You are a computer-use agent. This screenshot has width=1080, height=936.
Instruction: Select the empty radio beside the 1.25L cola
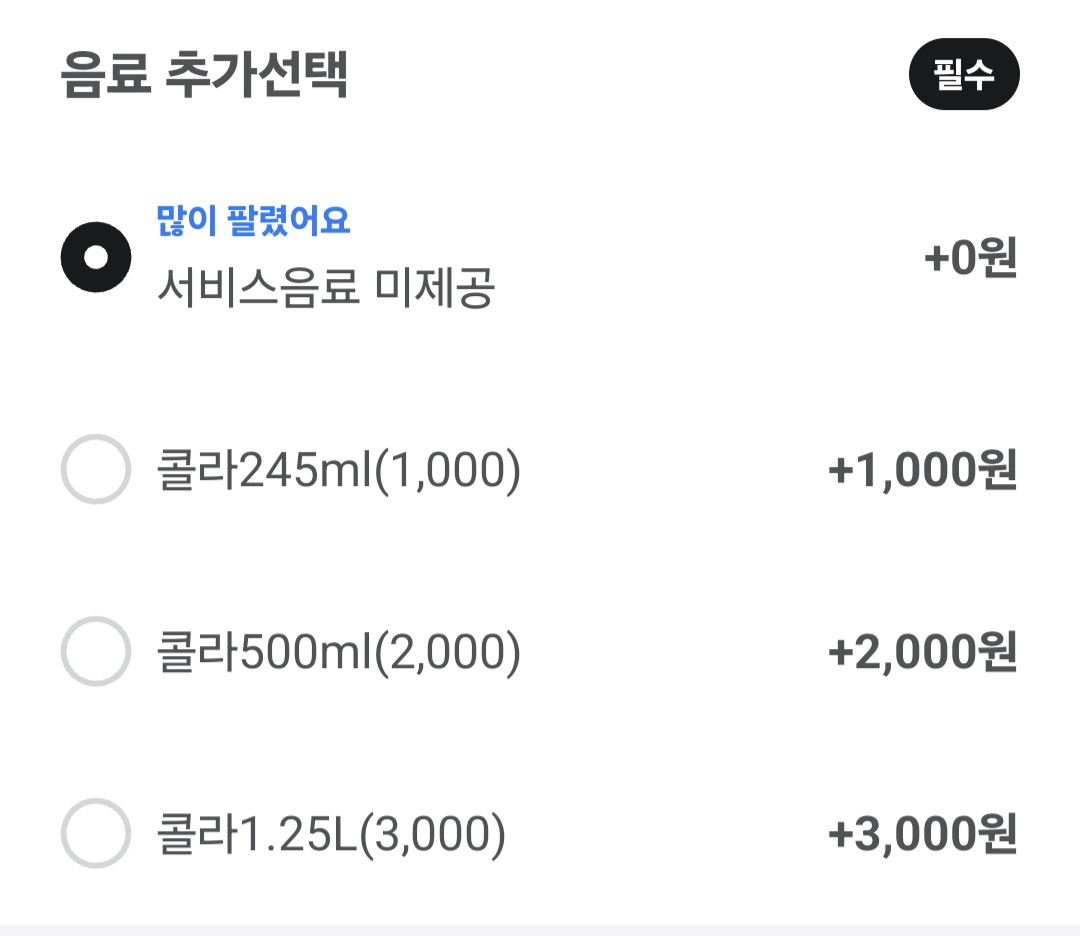[x=96, y=833]
